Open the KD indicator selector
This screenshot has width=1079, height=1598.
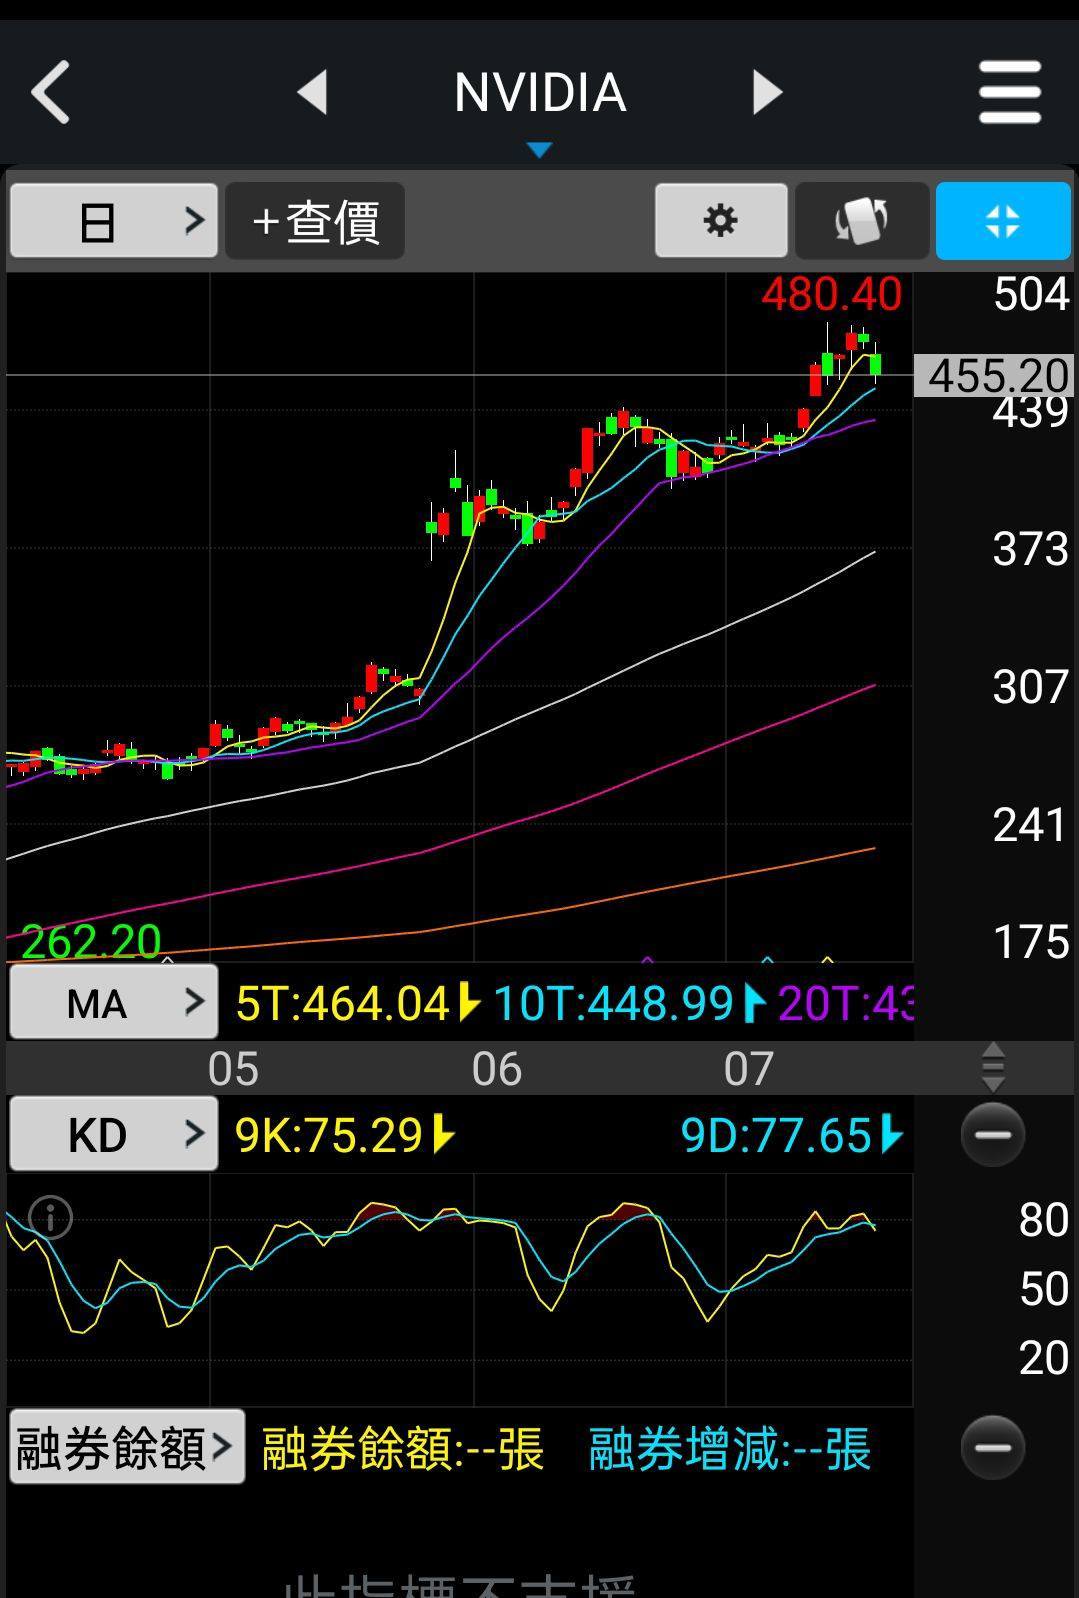113,1134
